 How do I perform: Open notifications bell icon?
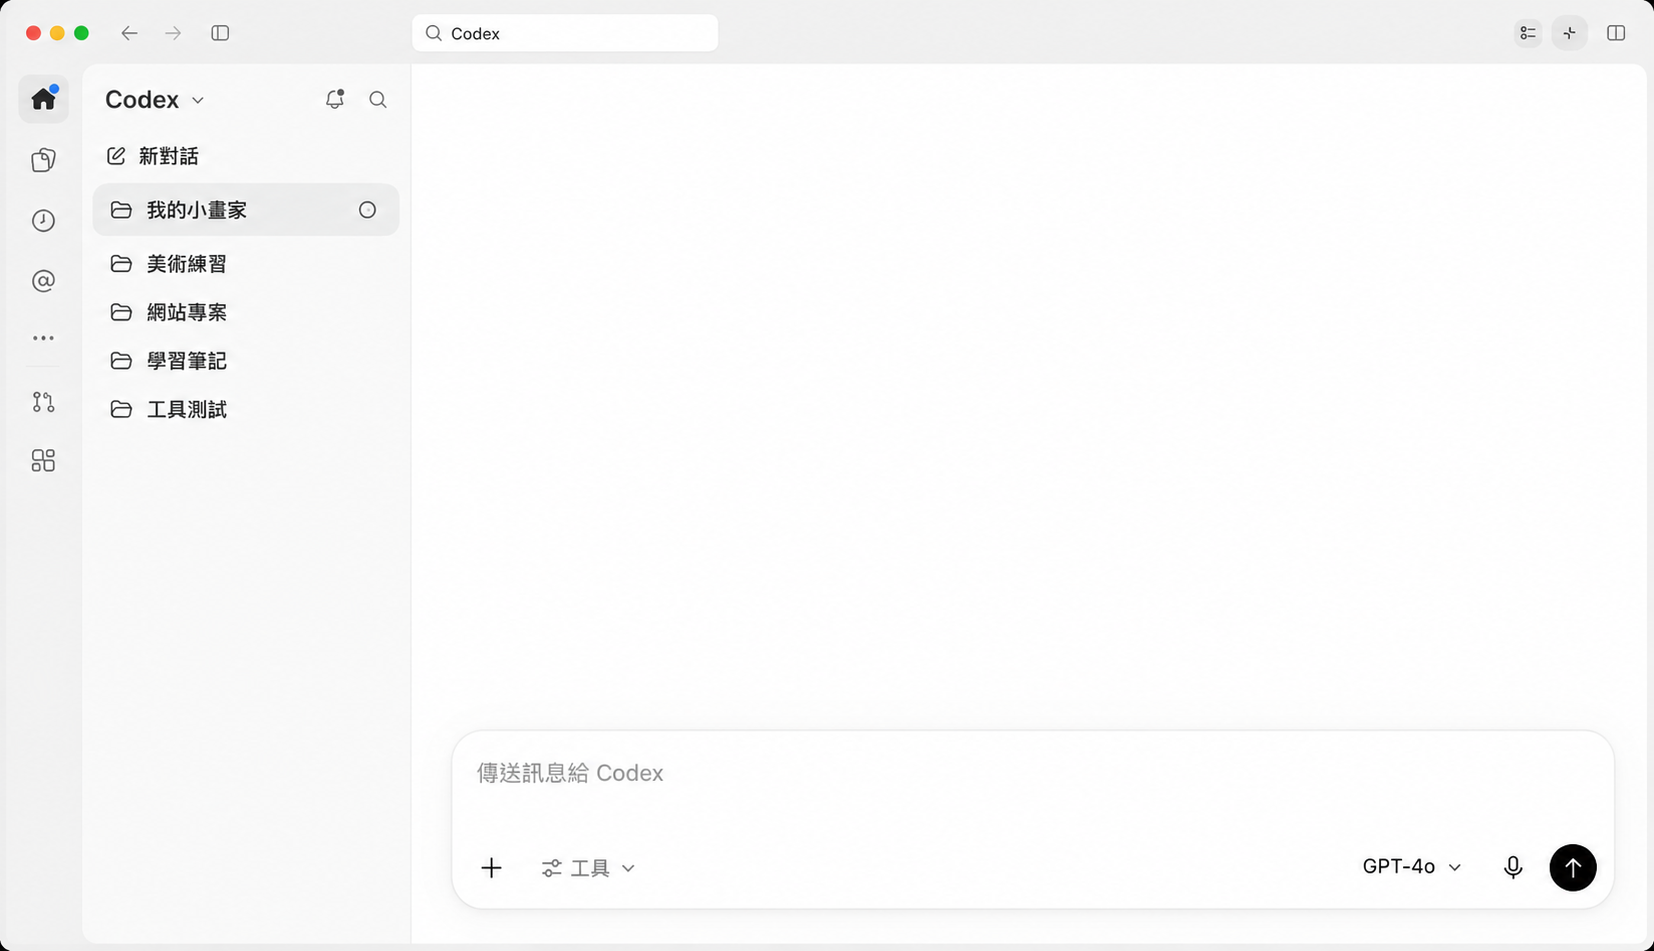335,99
